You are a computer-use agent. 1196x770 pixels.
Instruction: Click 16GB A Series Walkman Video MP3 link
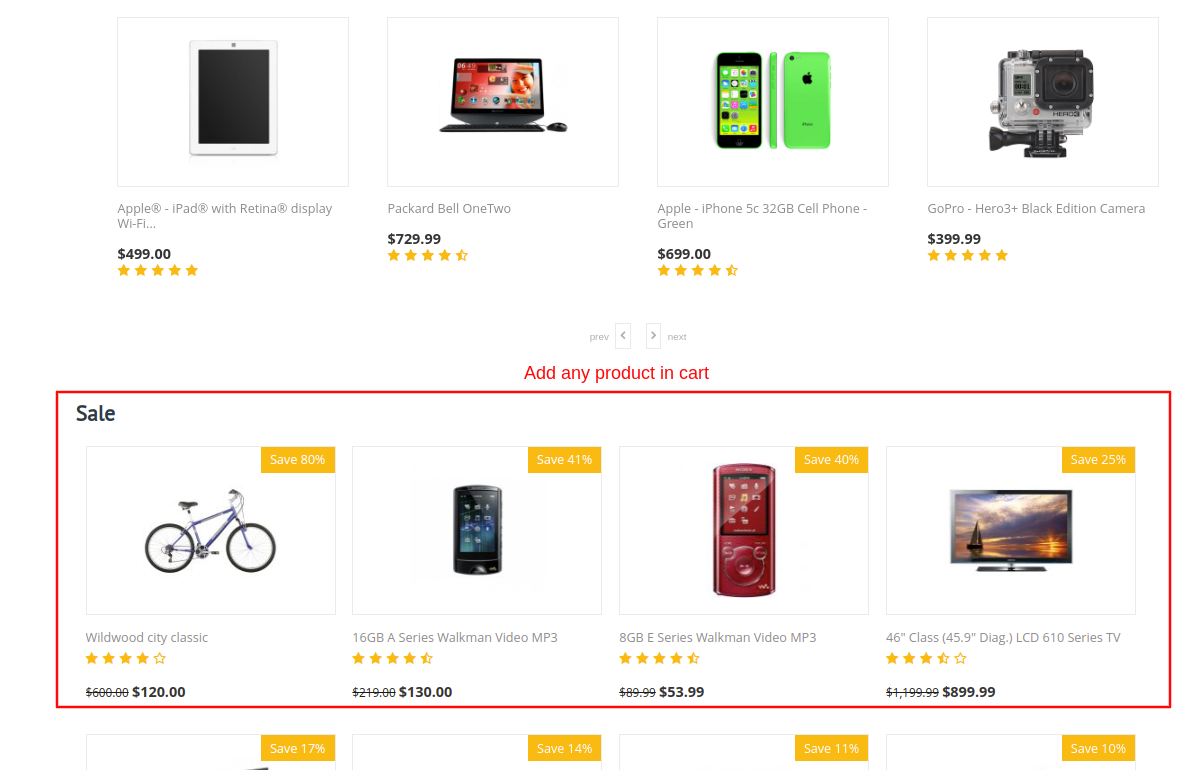pyautogui.click(x=455, y=638)
